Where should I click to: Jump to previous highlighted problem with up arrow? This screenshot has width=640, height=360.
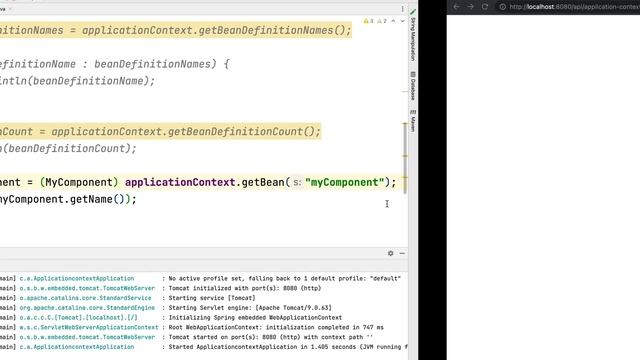click(x=393, y=21)
